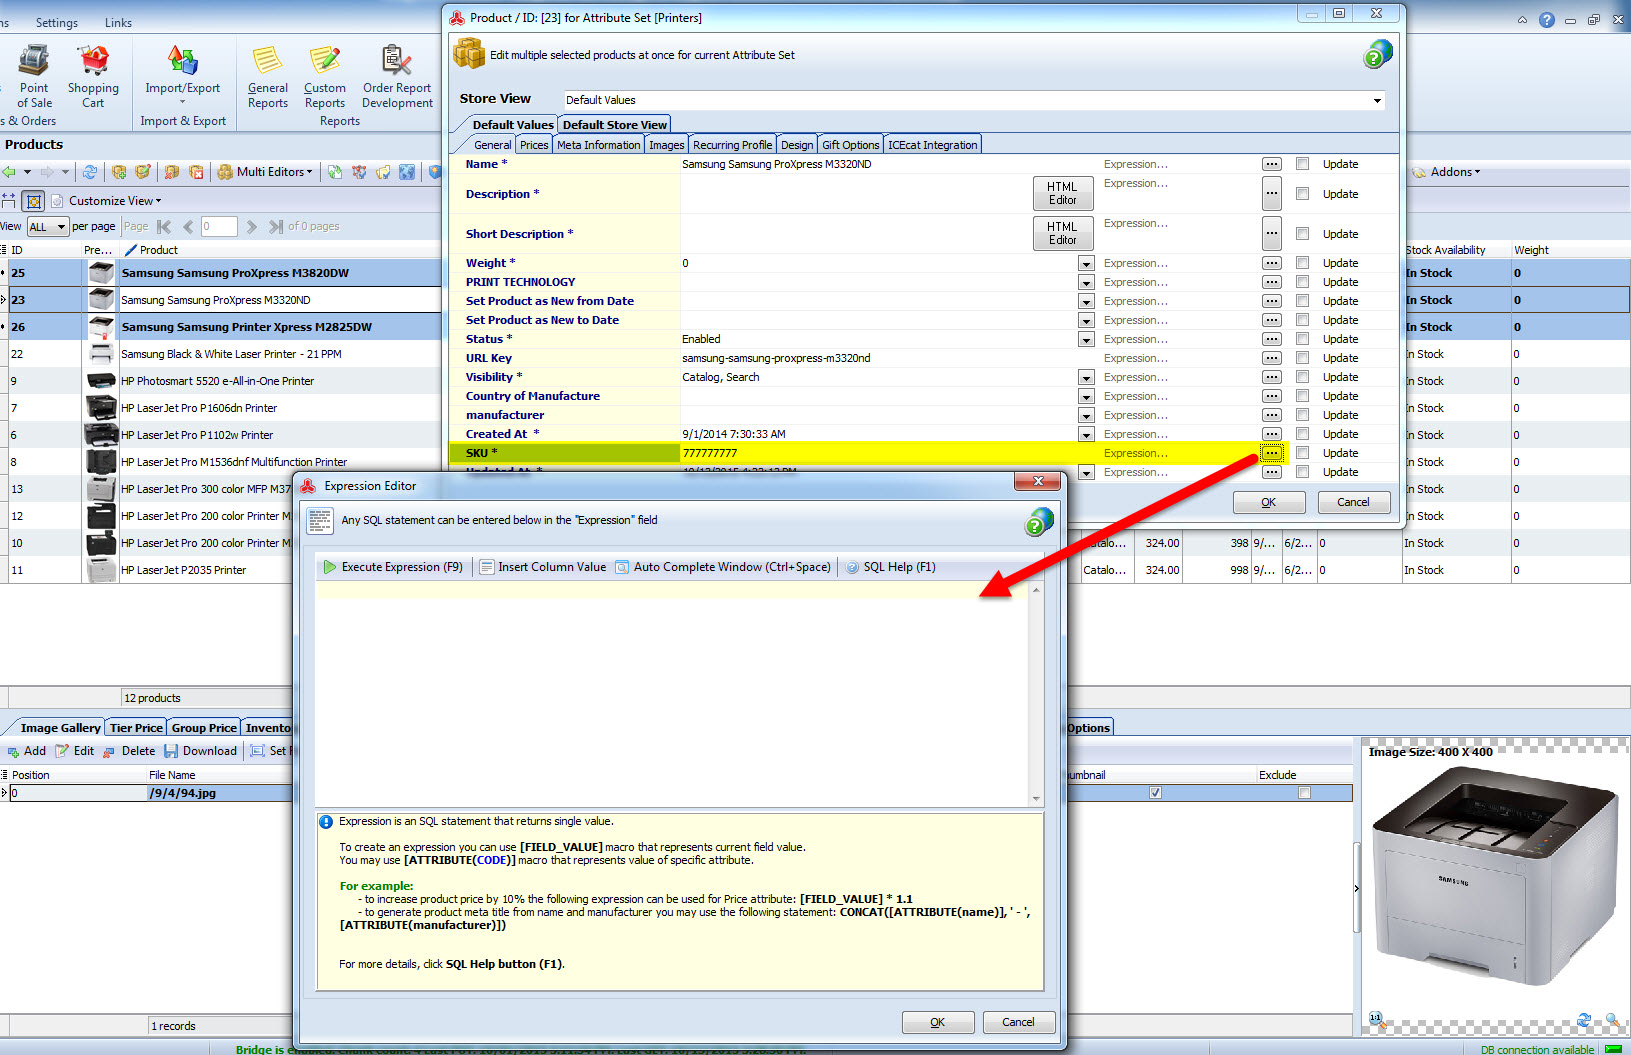Click the zoom 1:1 icon below the printer image
Image resolution: width=1631 pixels, height=1055 pixels.
coord(1376,1018)
